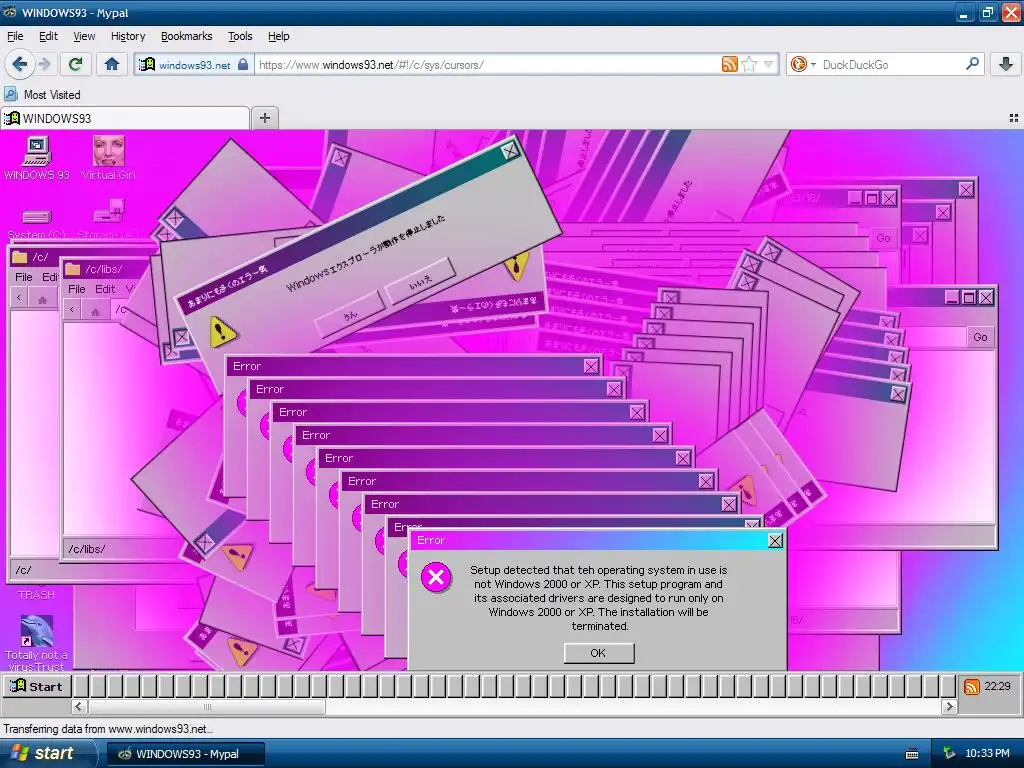This screenshot has width=1024, height=768.
Task: Open the Virtual Girl desktop icon
Action: (x=108, y=157)
